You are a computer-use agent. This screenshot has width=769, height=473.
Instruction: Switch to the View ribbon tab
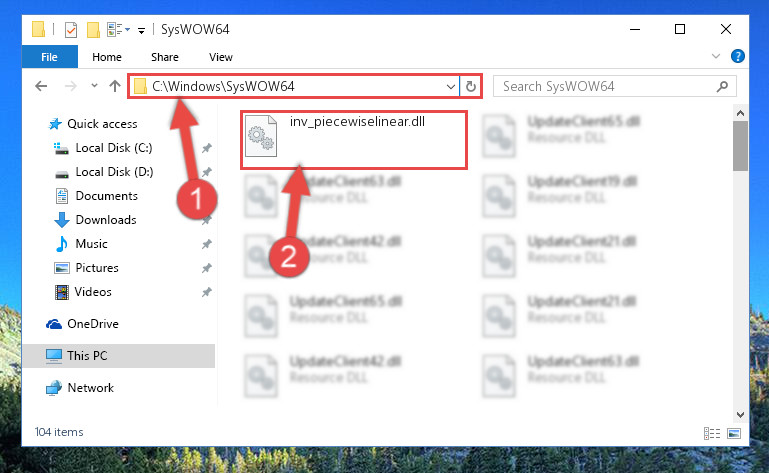221,57
